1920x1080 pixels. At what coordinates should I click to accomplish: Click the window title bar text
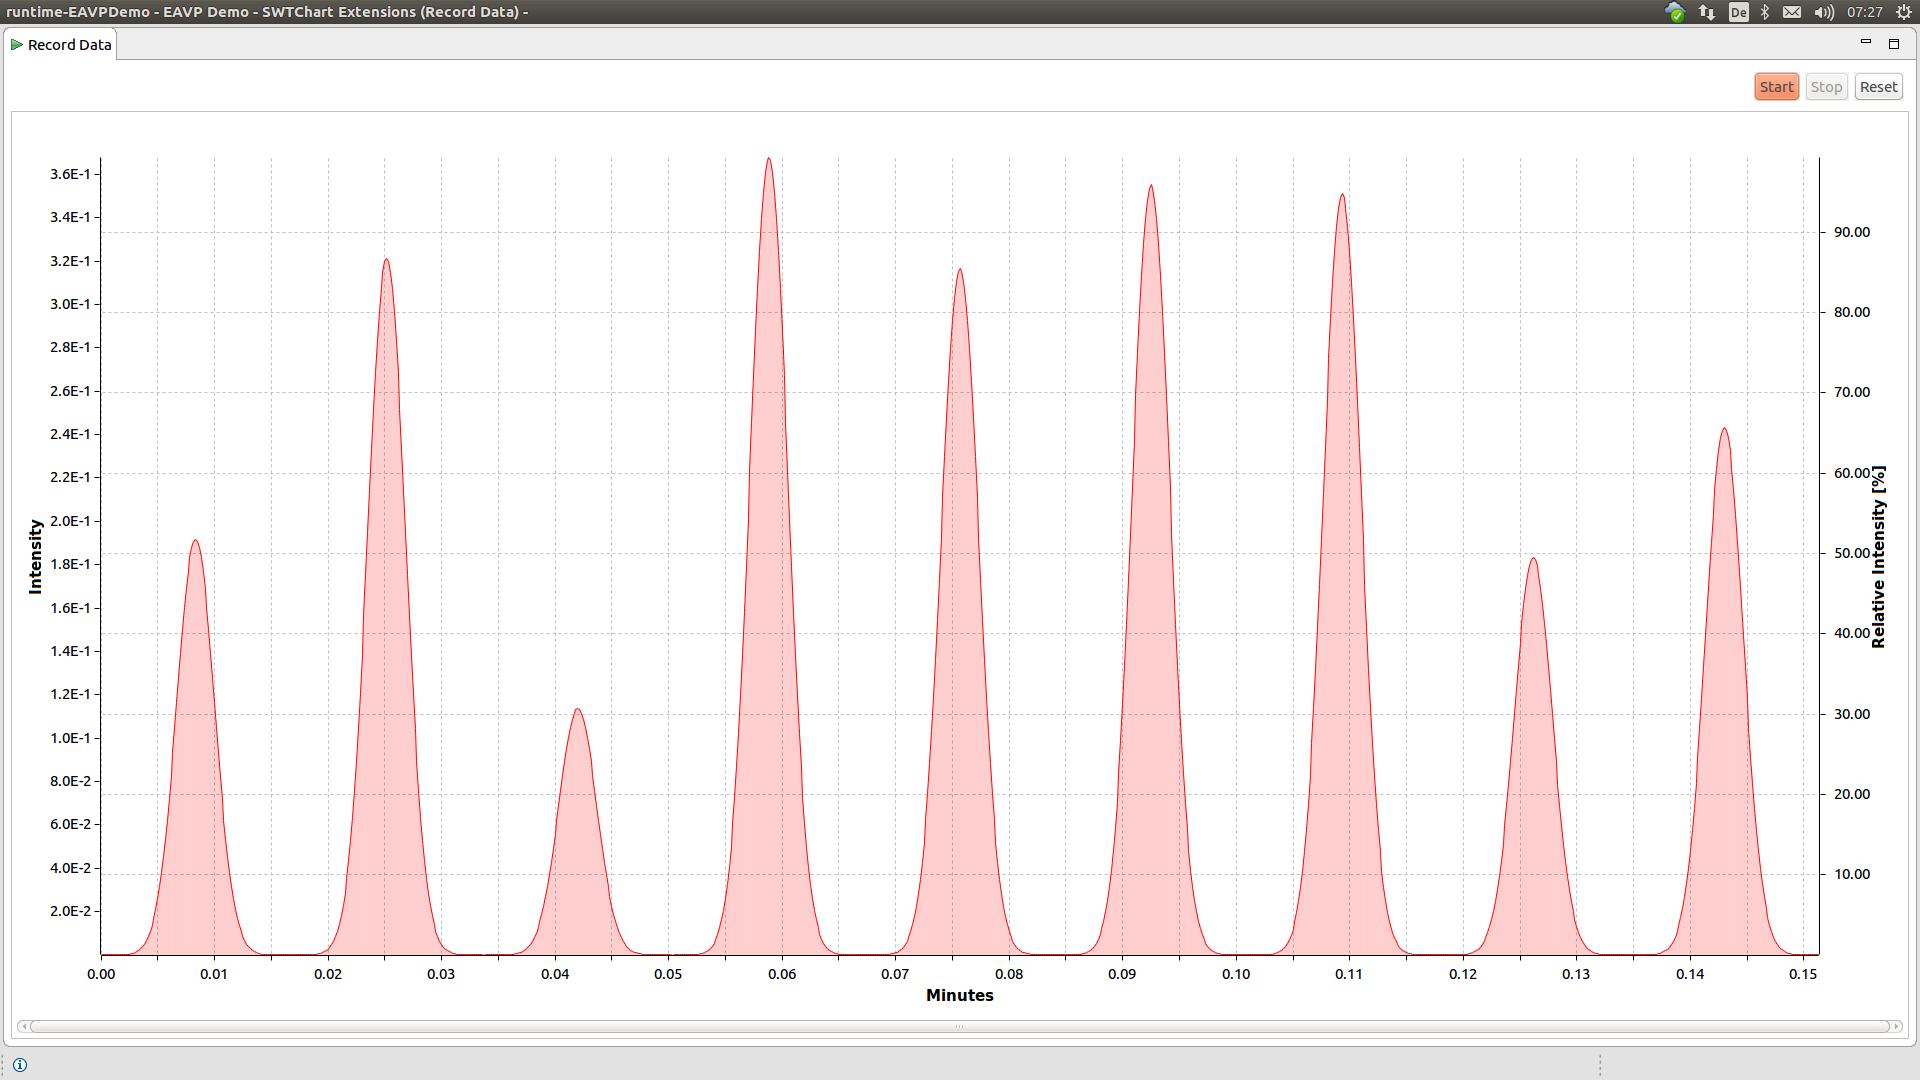pyautogui.click(x=266, y=12)
